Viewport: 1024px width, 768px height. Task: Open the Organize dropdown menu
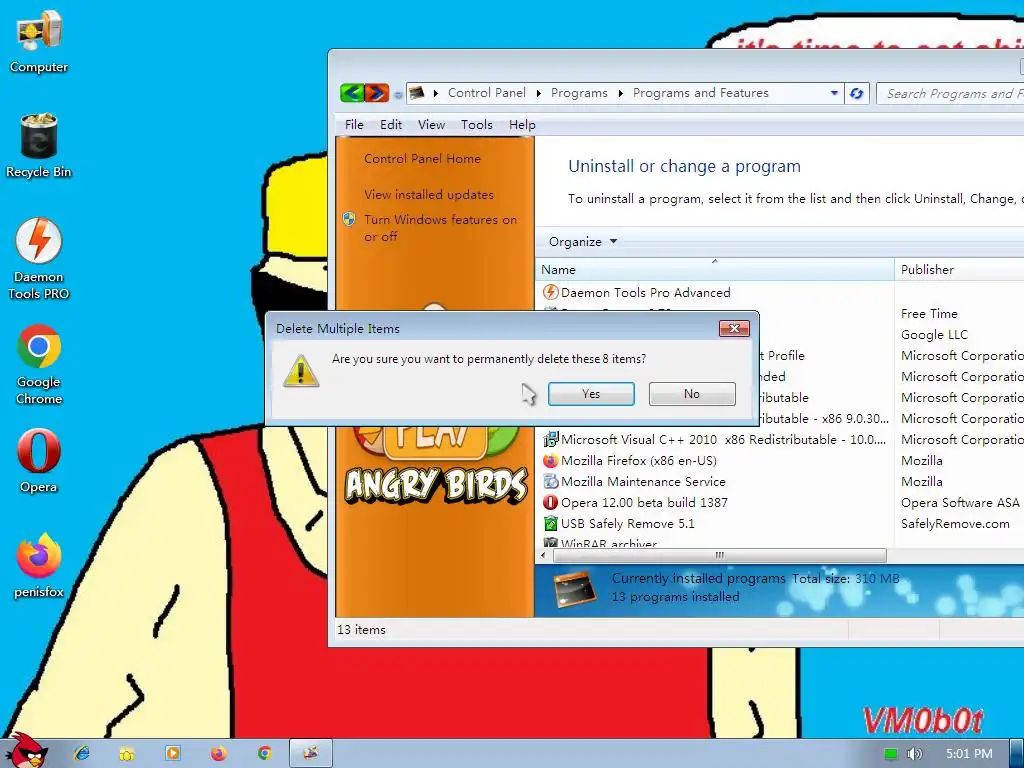coord(583,242)
